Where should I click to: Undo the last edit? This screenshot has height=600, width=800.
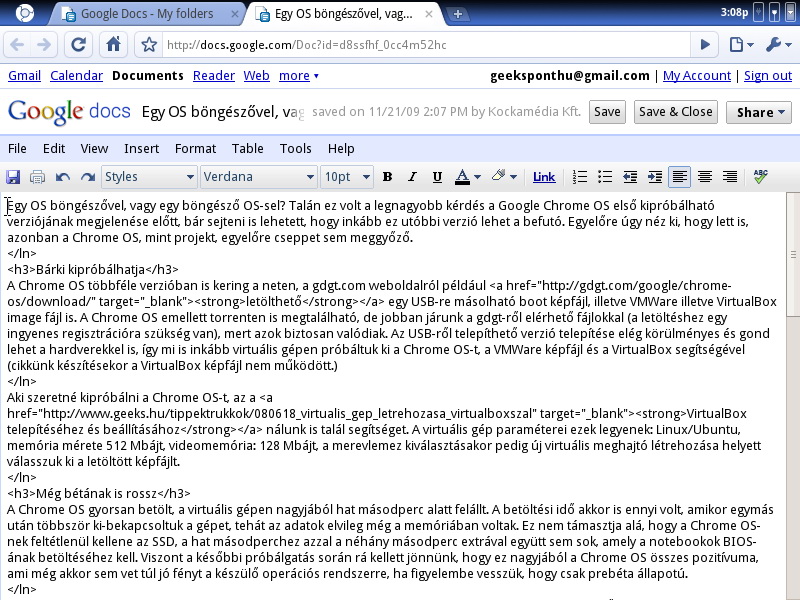63,177
